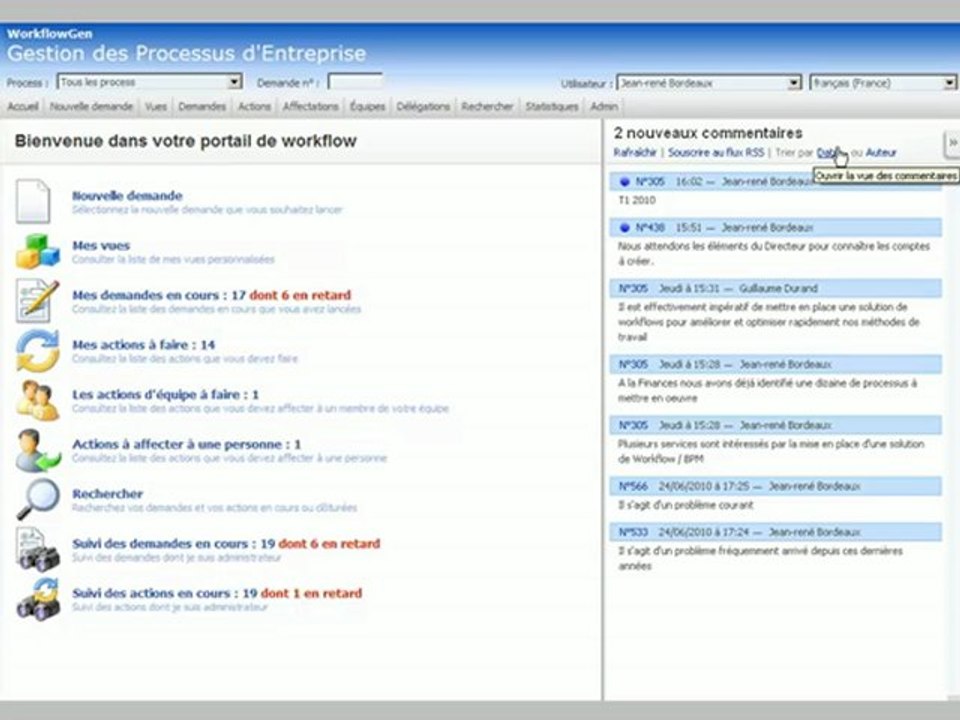This screenshot has height=720, width=960.
Task: Collapse the comments panel with double-arrow button
Action: tap(952, 143)
